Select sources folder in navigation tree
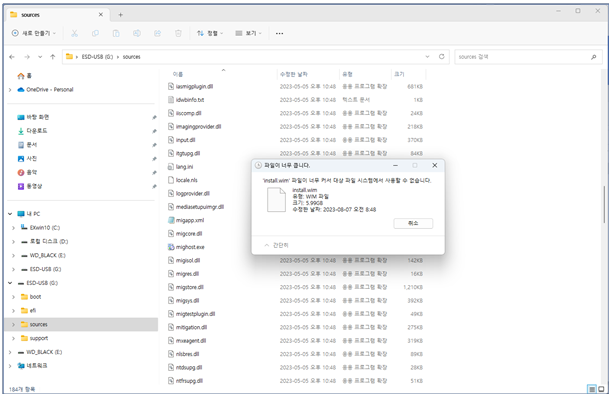612x396 pixels. pyautogui.click(x=82, y=324)
